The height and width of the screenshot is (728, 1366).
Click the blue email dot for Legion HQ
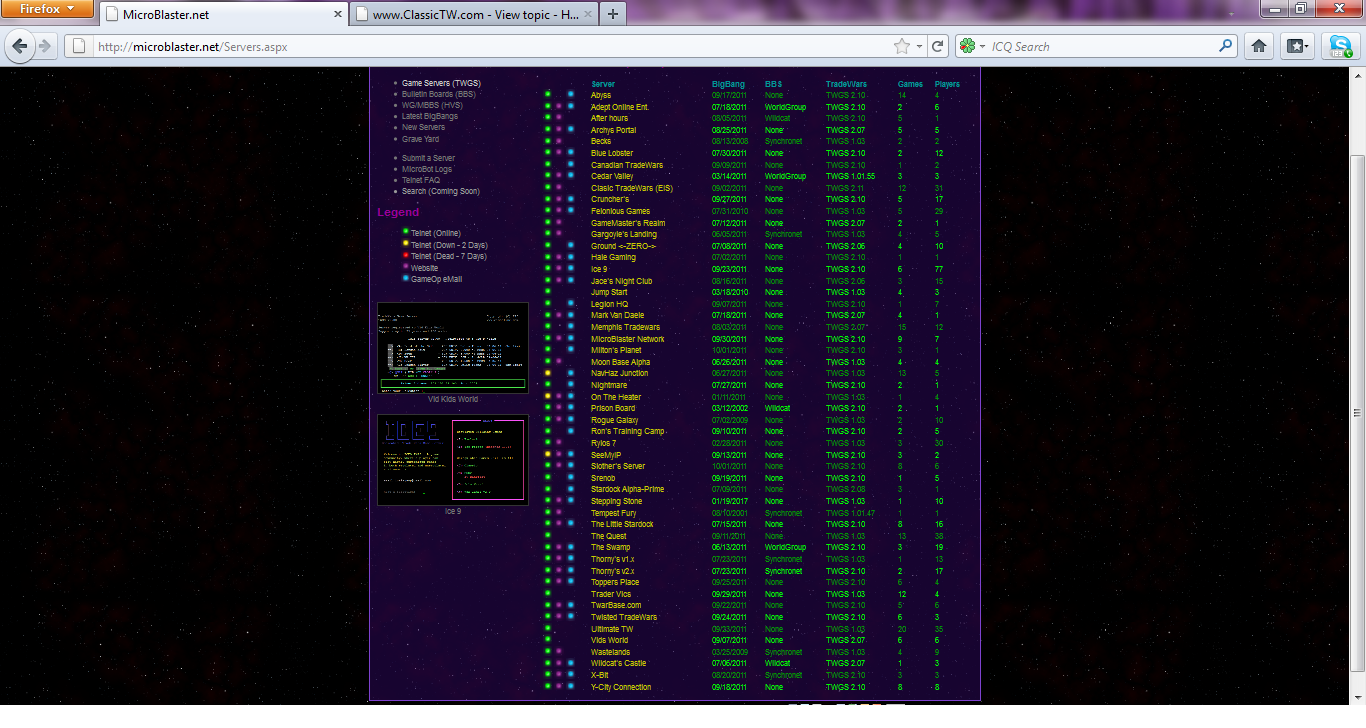coord(571,304)
